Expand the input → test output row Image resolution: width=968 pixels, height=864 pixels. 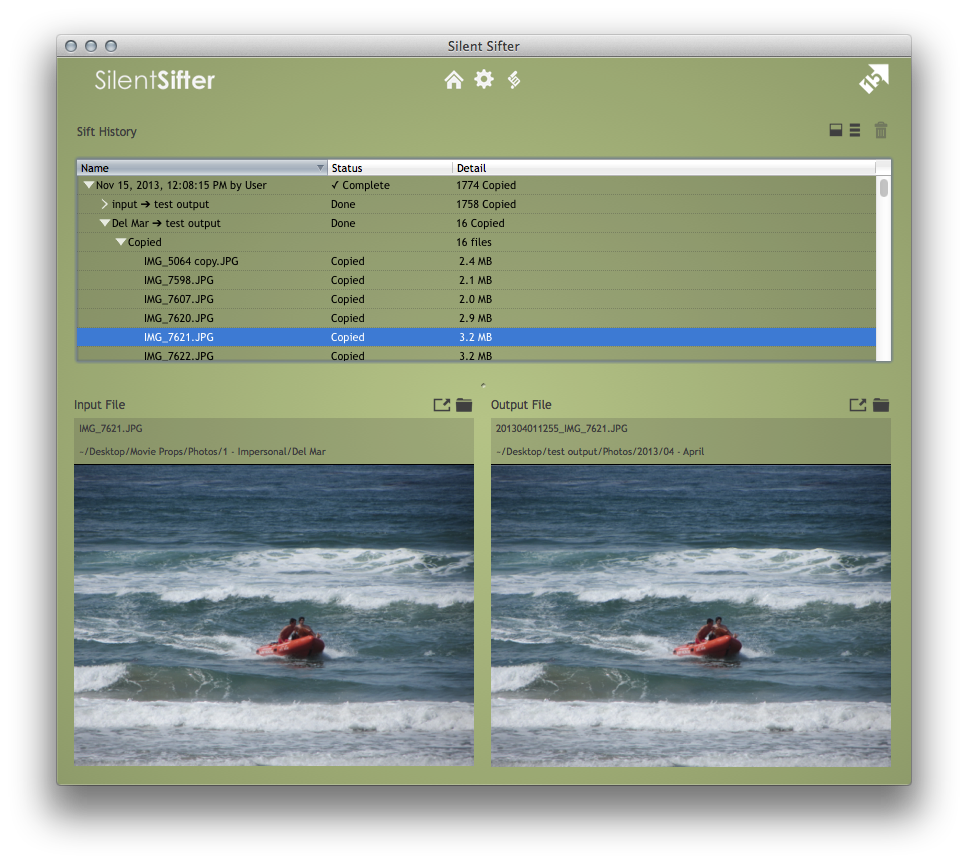point(104,204)
